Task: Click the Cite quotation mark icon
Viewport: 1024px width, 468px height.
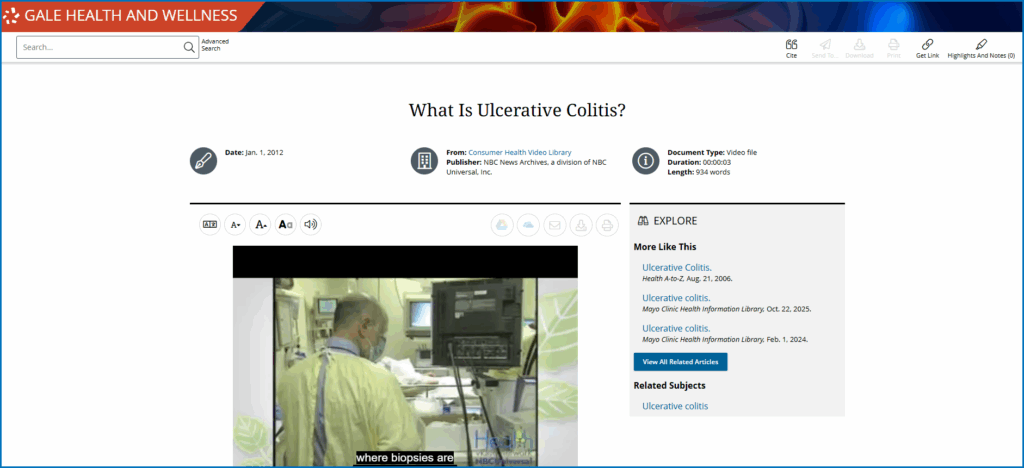Action: coord(791,45)
